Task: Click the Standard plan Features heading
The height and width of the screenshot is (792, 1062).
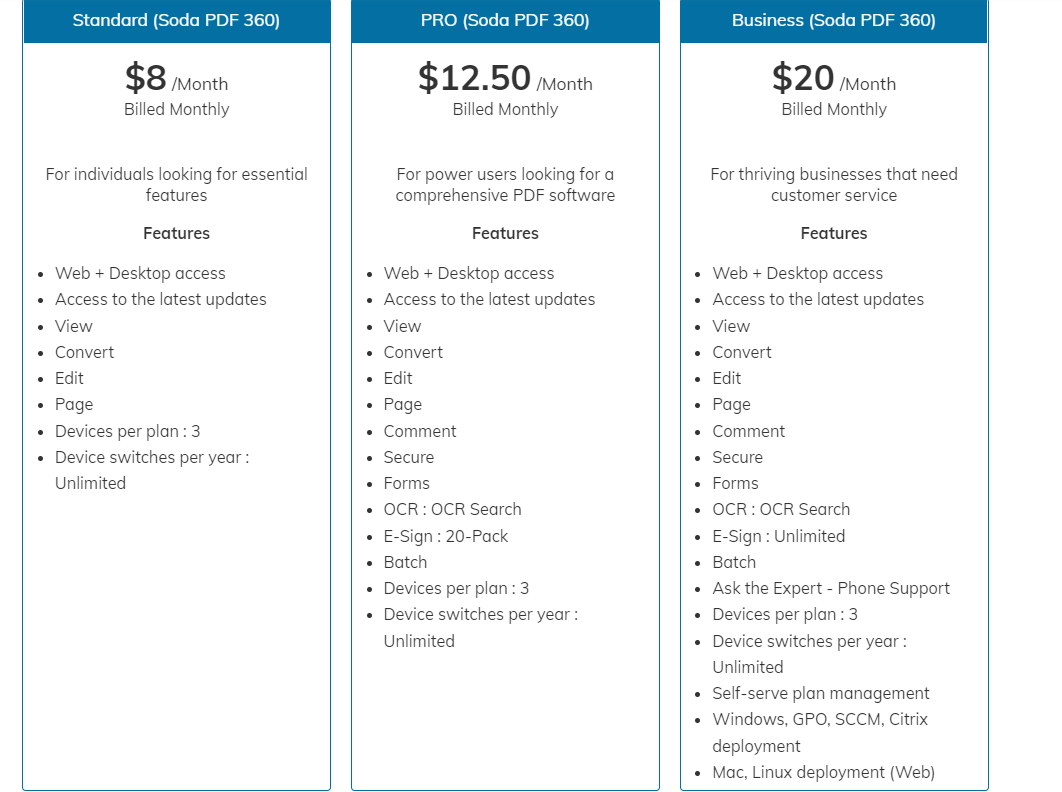Action: 176,233
